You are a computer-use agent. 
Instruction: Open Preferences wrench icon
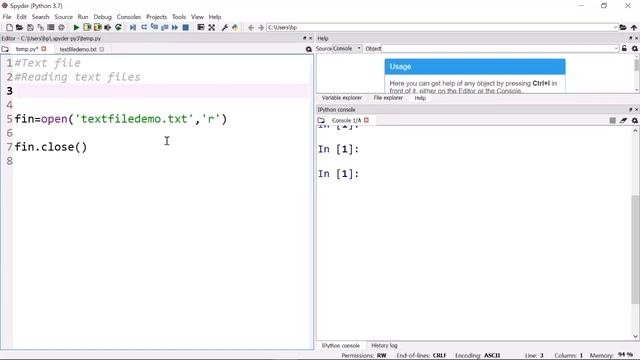224,27
